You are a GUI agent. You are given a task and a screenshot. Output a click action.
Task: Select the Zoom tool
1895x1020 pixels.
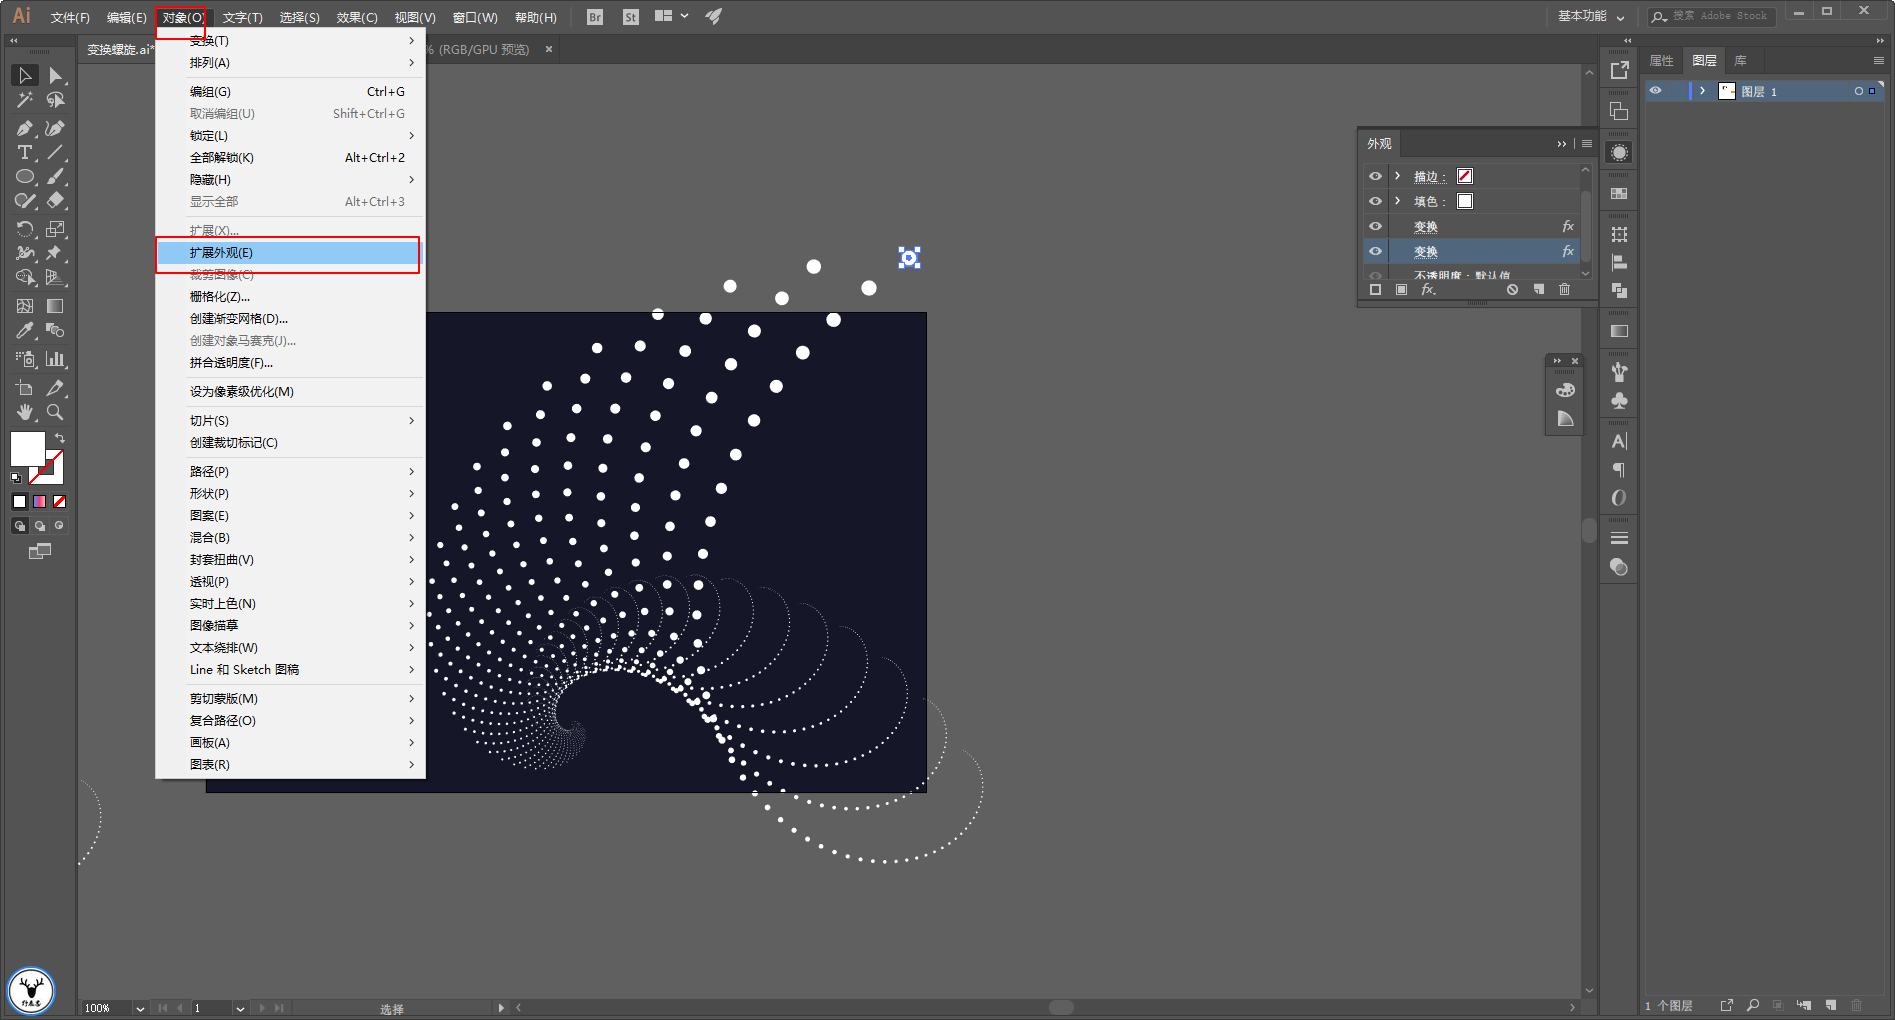click(x=55, y=412)
